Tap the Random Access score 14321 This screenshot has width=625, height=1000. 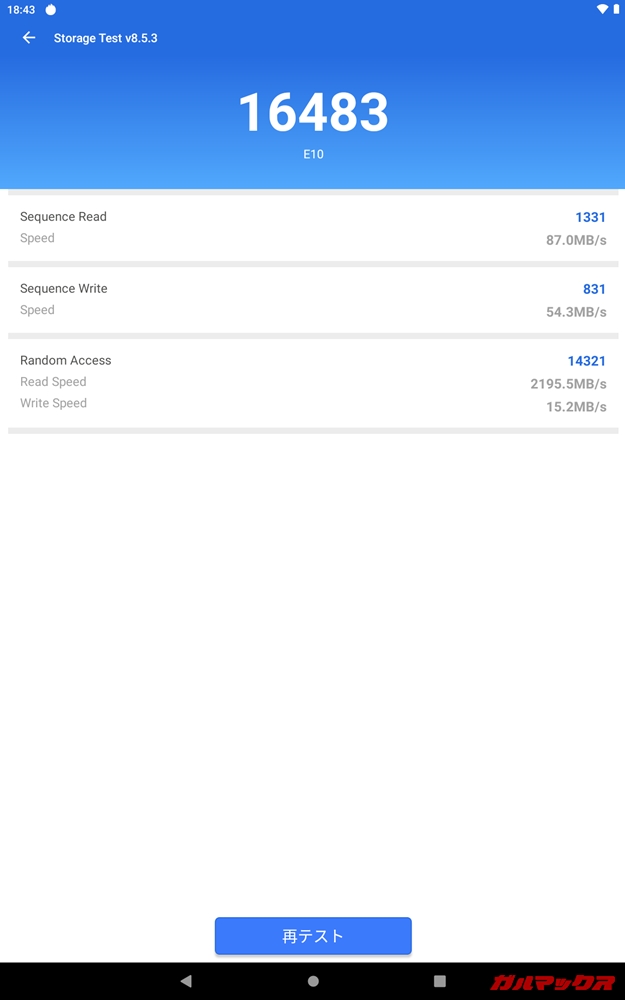[586, 361]
